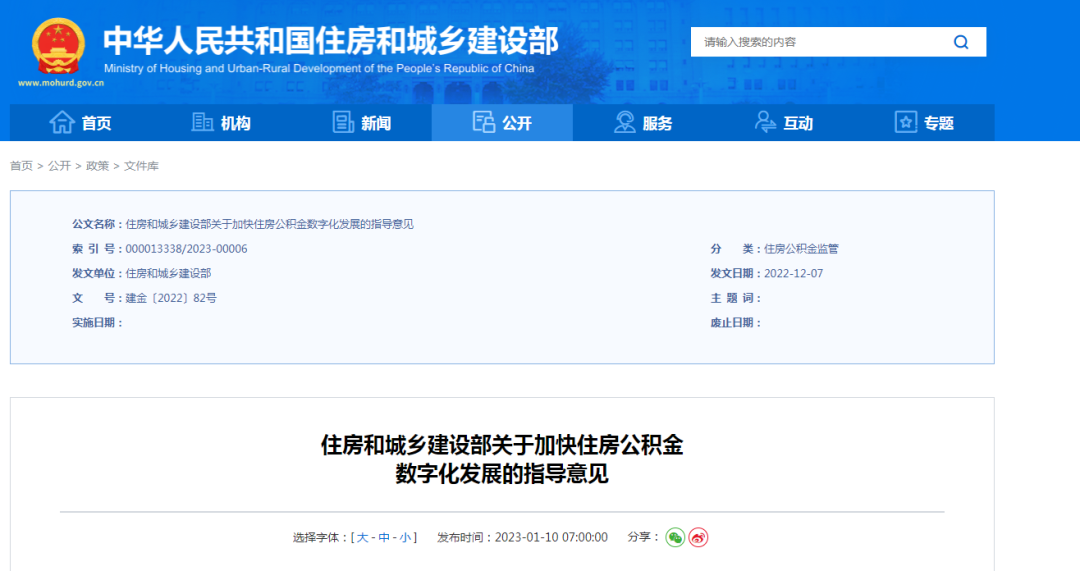This screenshot has height=571, width=1080.
Task: Share the article via WeChat icon
Action: 675,537
